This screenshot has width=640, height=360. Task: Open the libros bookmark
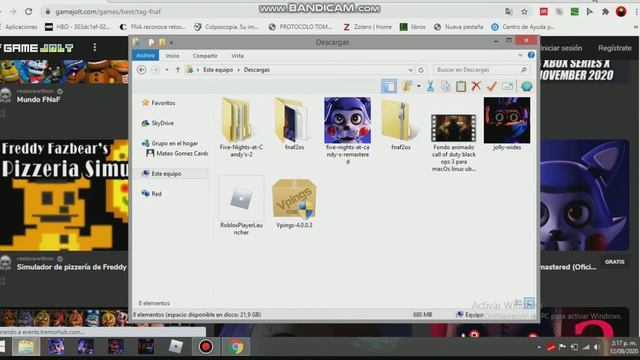point(413,27)
